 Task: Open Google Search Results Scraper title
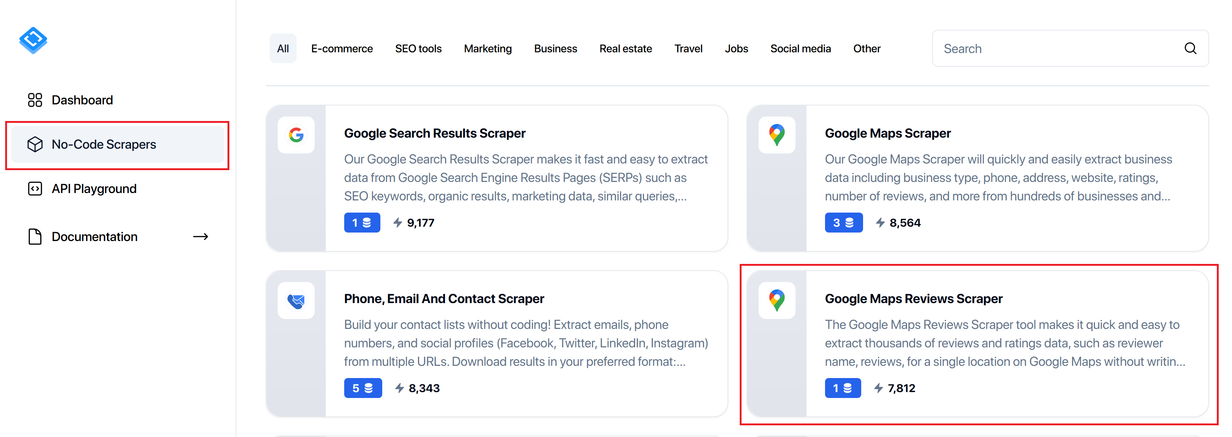435,133
